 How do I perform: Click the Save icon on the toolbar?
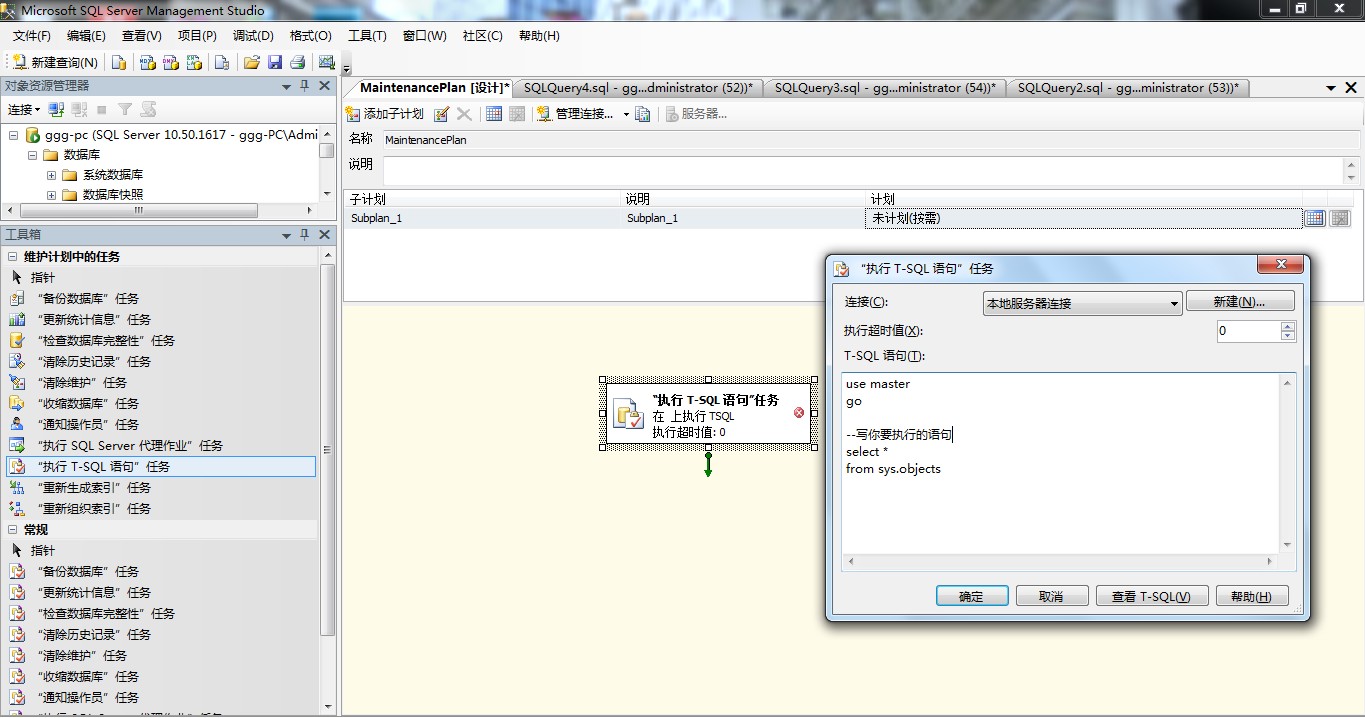[x=274, y=61]
